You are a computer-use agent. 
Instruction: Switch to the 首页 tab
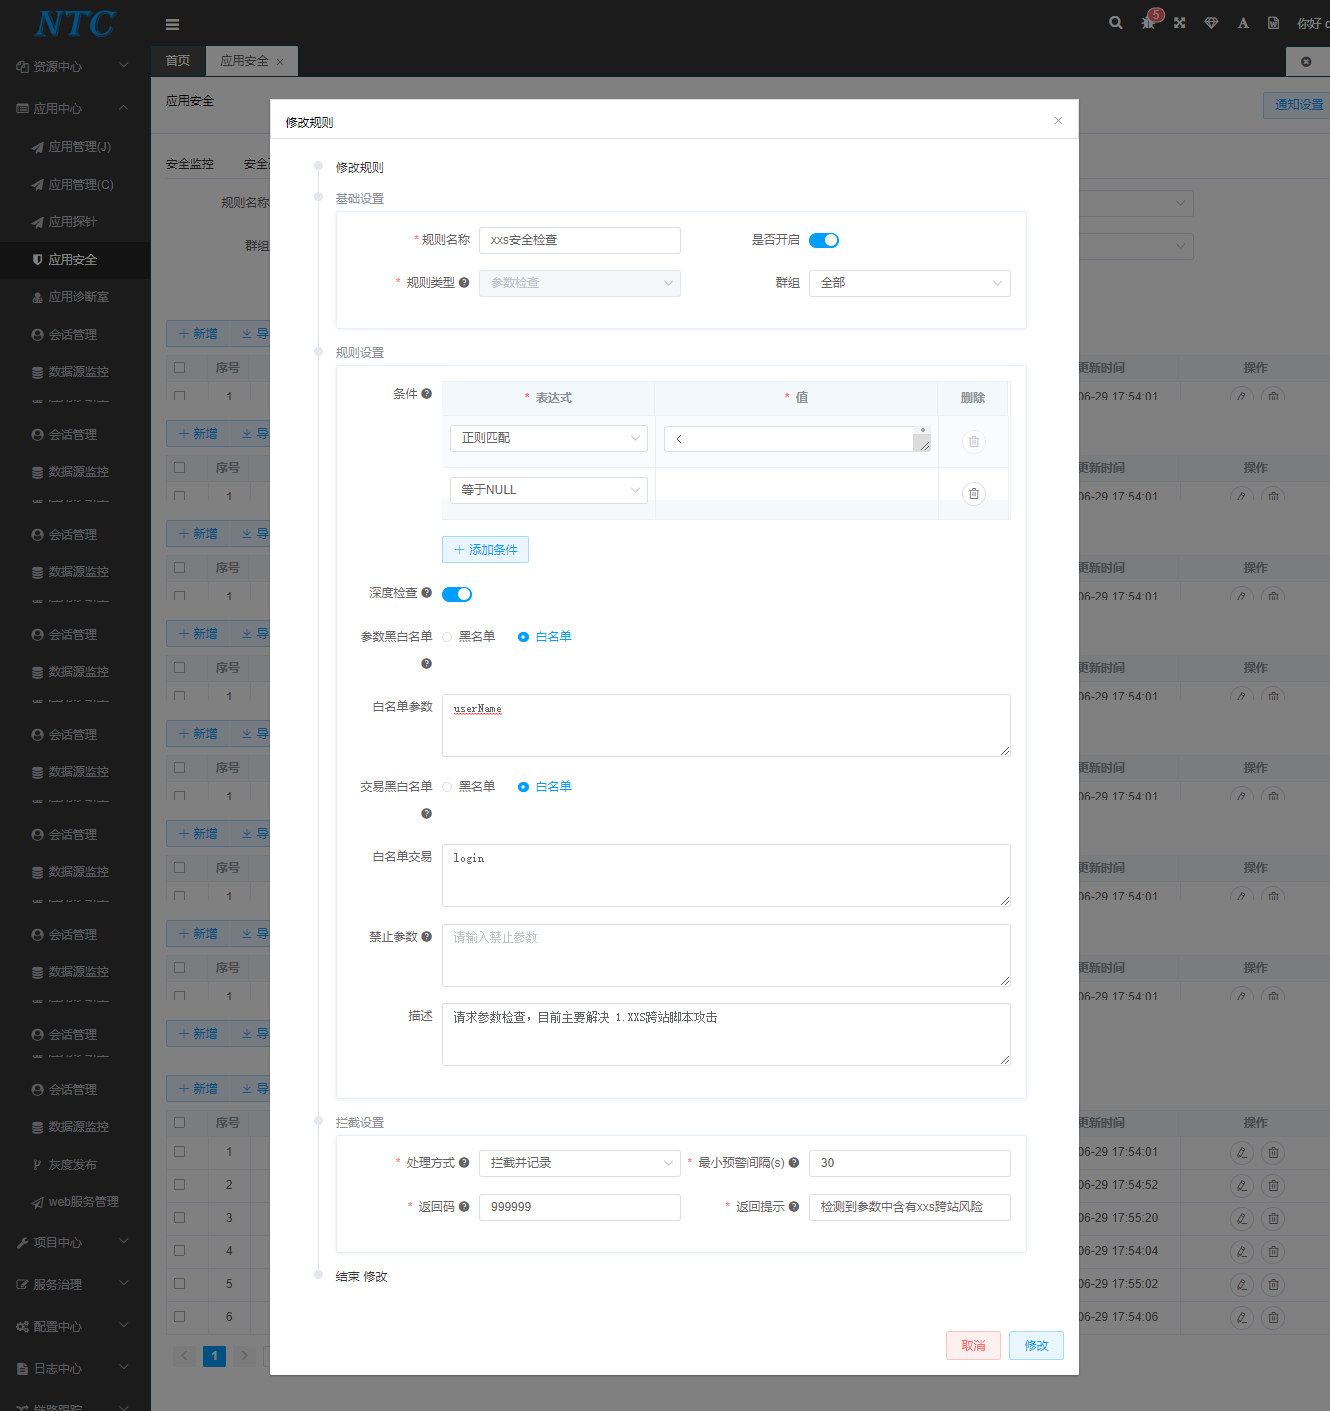point(178,61)
